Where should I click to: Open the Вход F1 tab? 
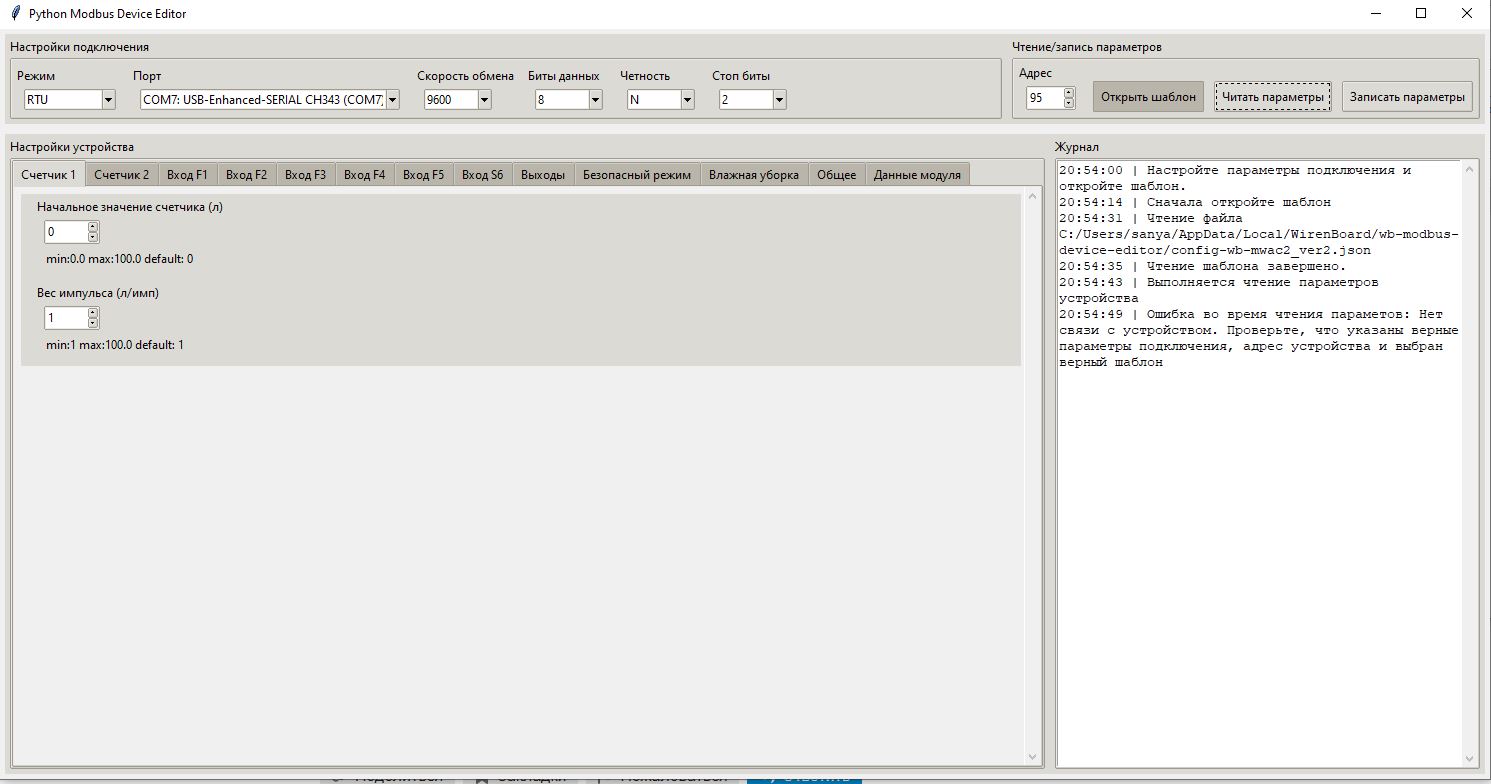[187, 175]
